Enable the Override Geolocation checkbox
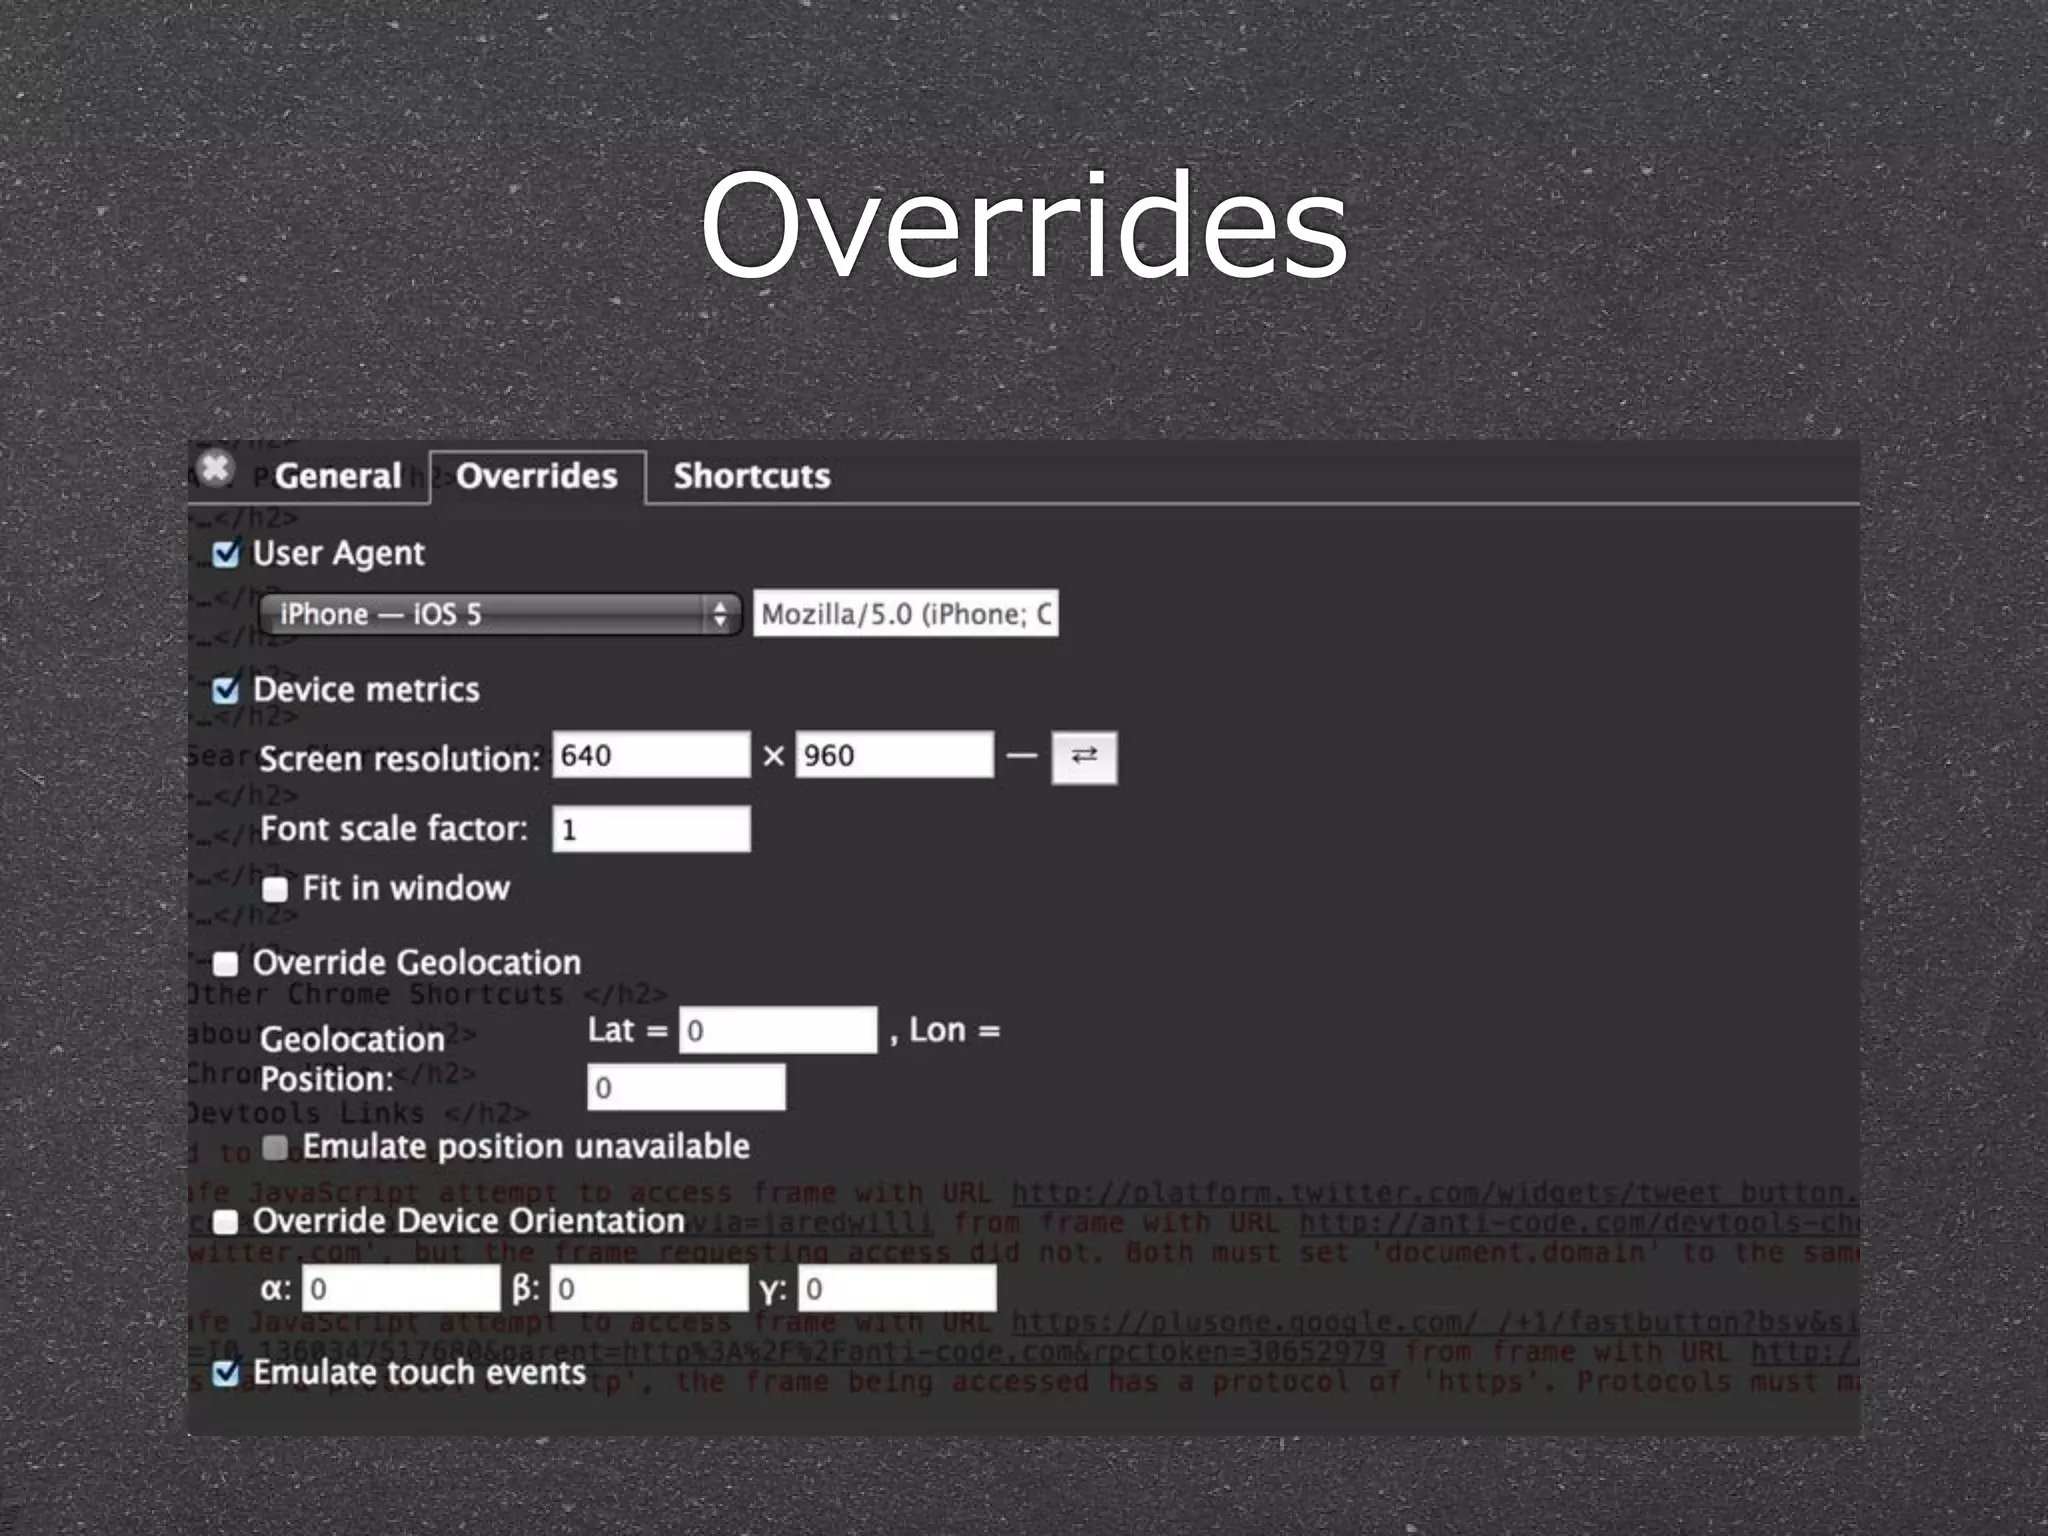This screenshot has width=2048, height=1536. tap(226, 963)
